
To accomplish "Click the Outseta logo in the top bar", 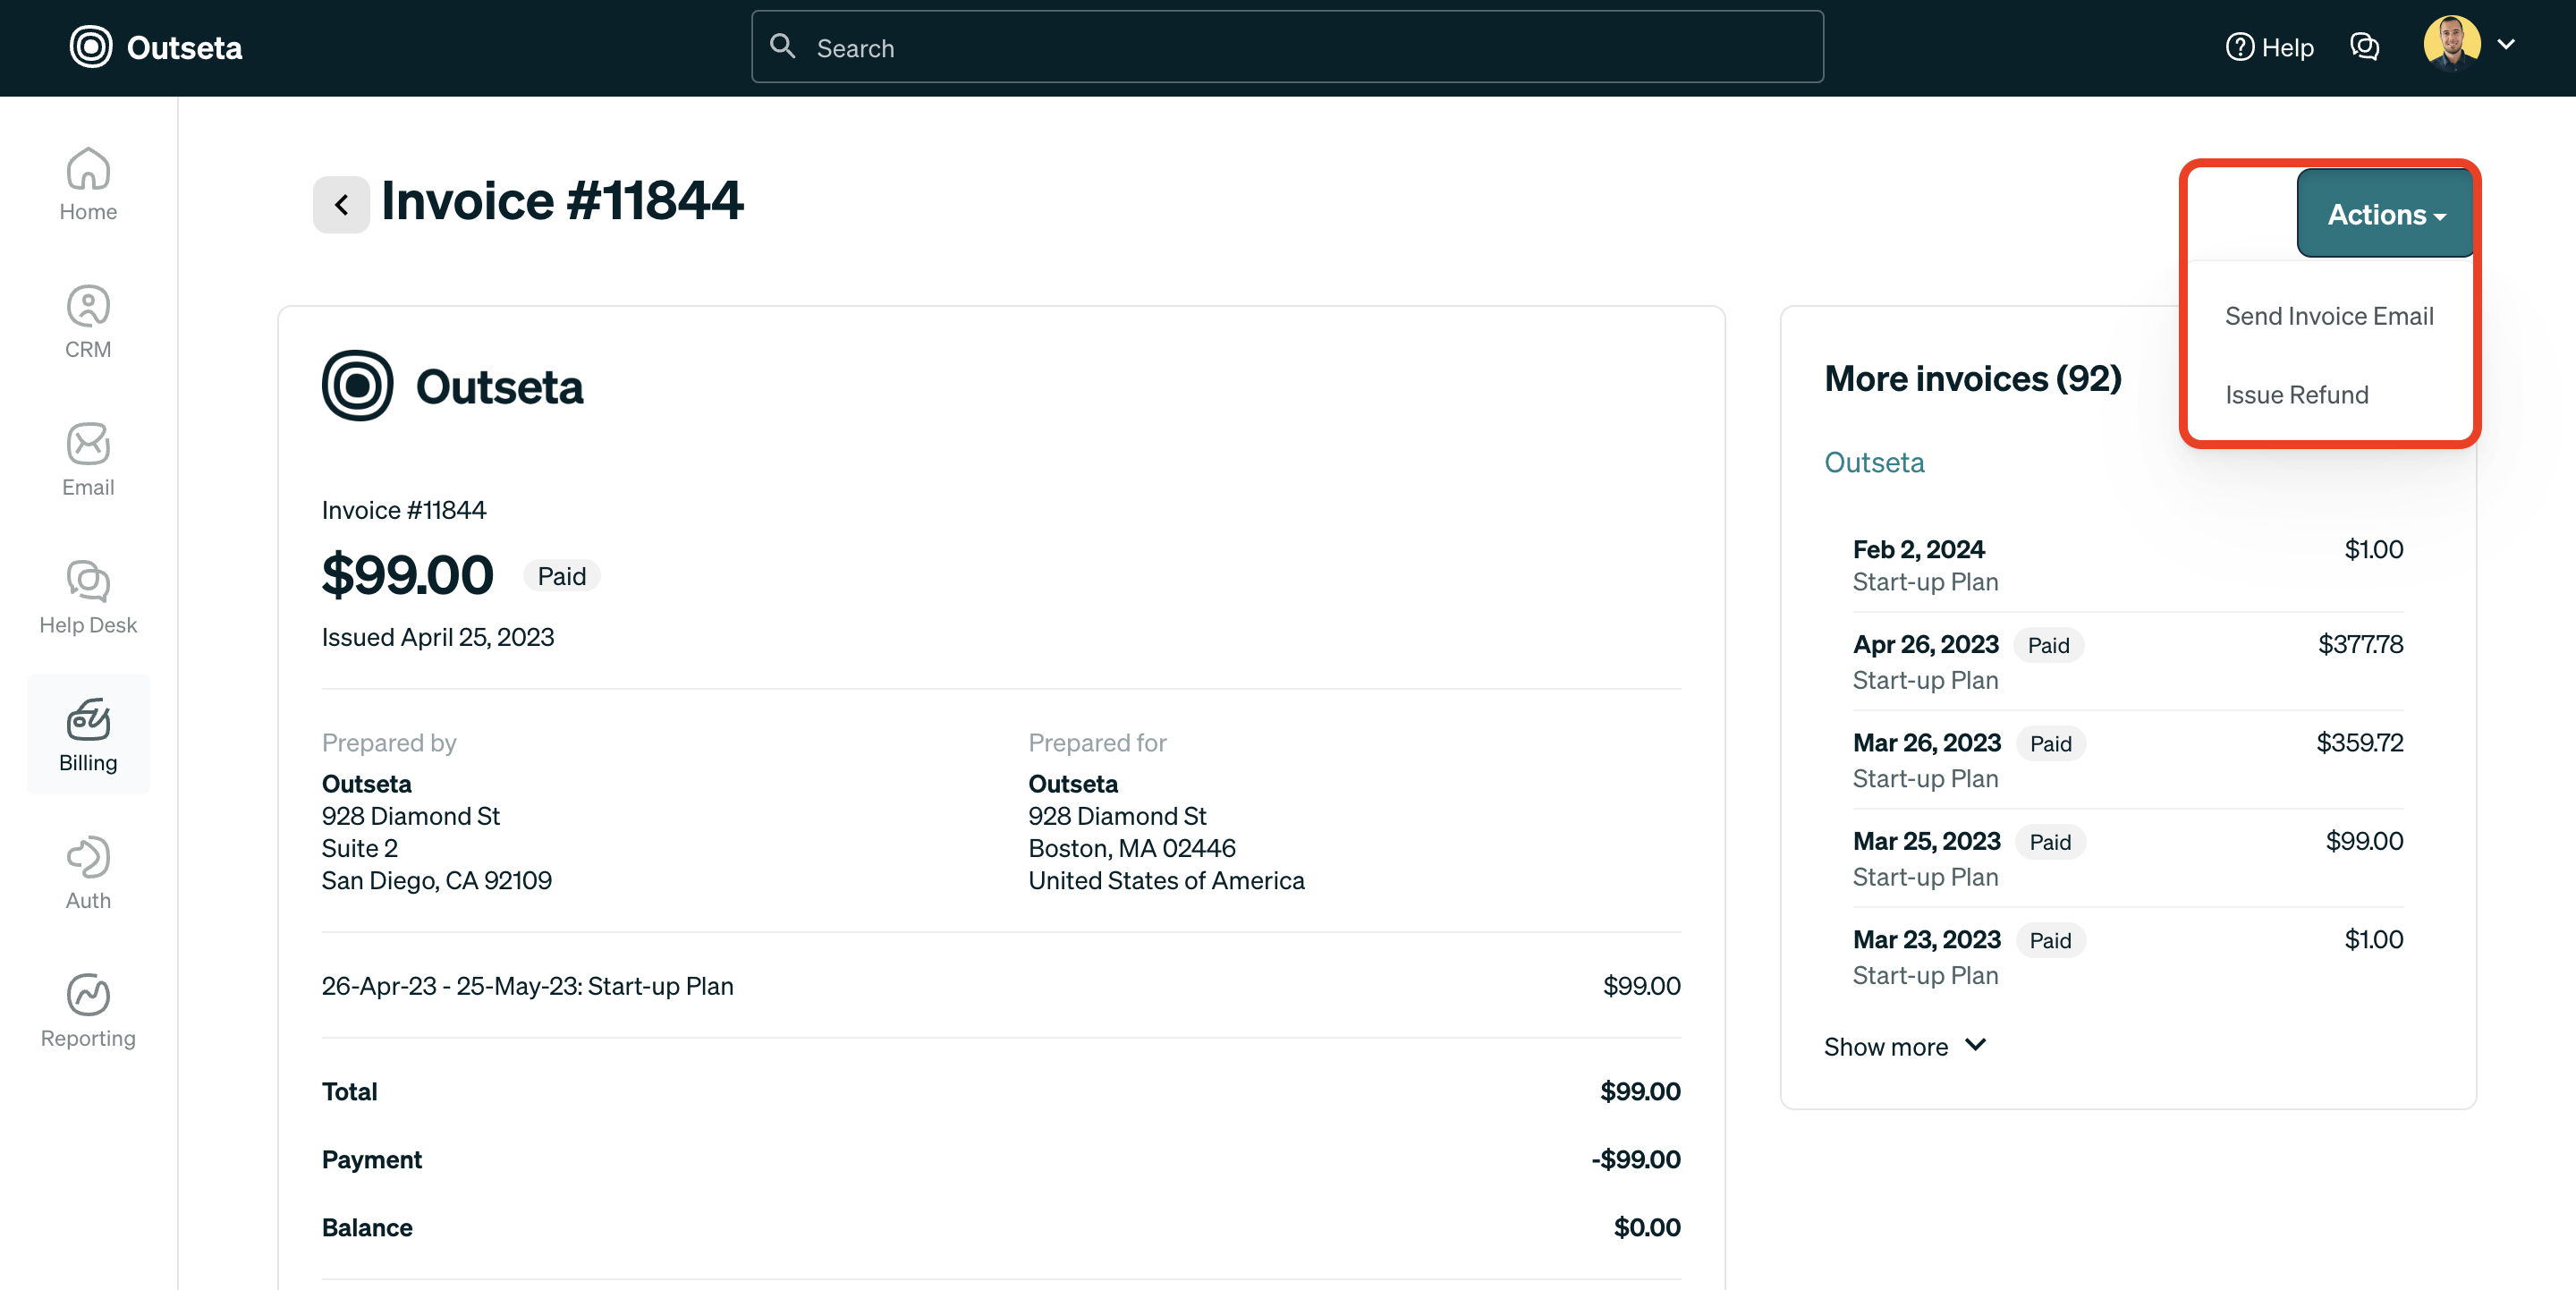I will pyautogui.click(x=155, y=47).
